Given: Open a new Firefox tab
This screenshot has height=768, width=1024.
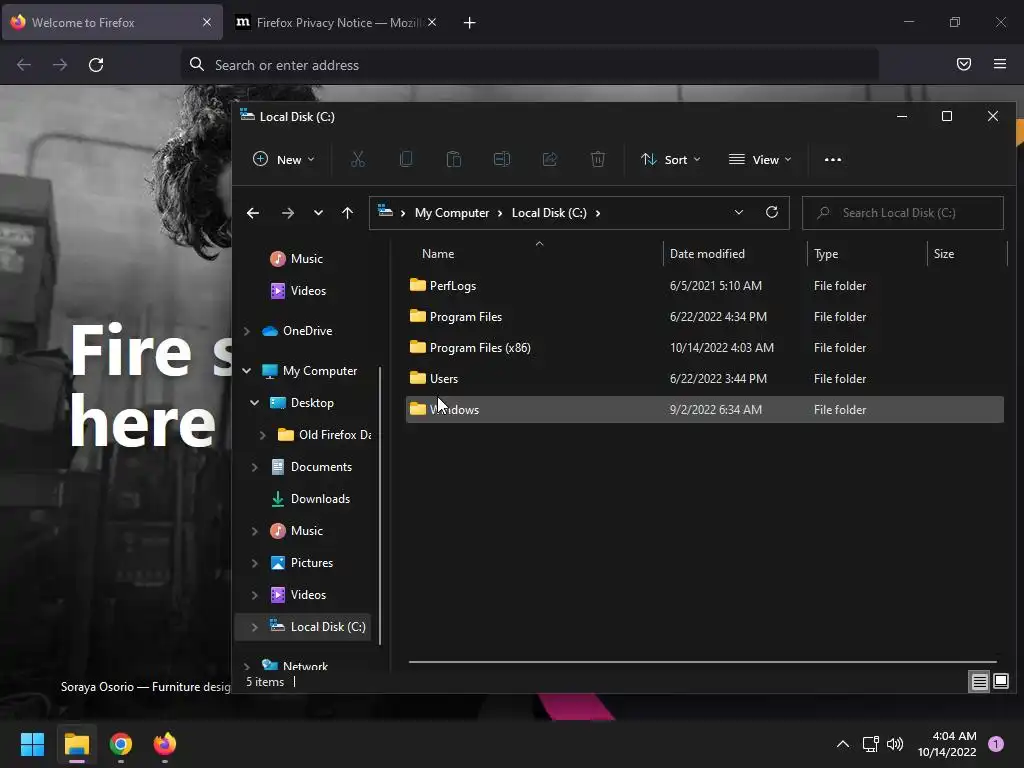Looking at the screenshot, I should click(x=469, y=23).
